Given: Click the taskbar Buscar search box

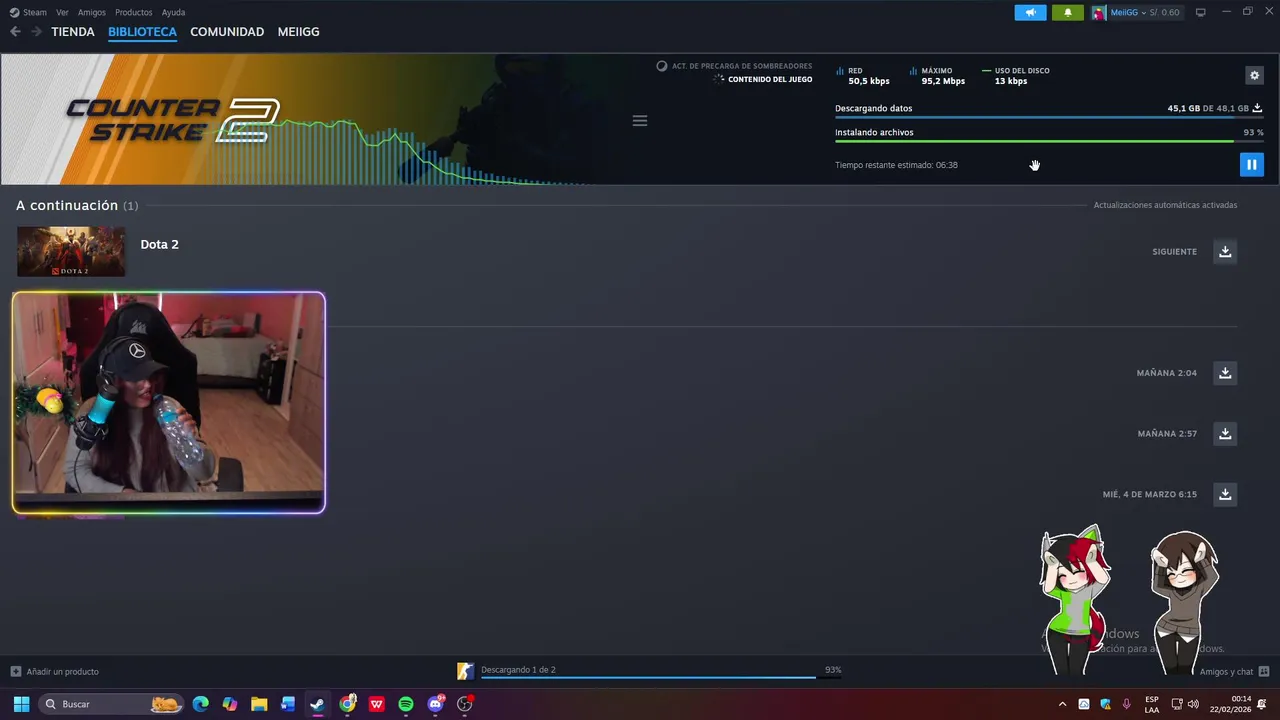Looking at the screenshot, I should (111, 704).
